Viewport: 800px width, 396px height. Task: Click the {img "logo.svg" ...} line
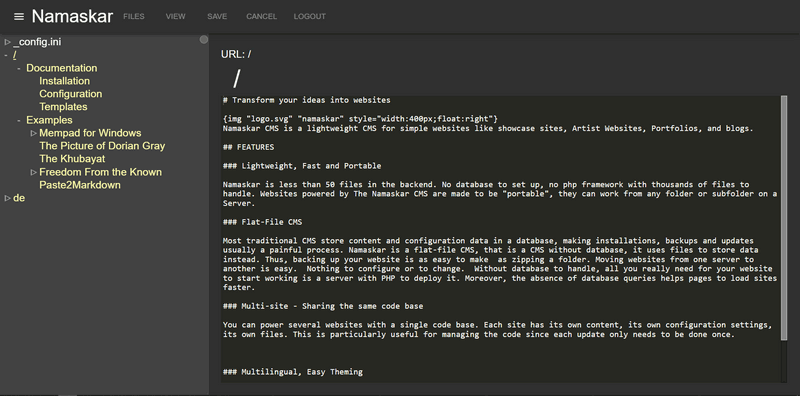360,119
